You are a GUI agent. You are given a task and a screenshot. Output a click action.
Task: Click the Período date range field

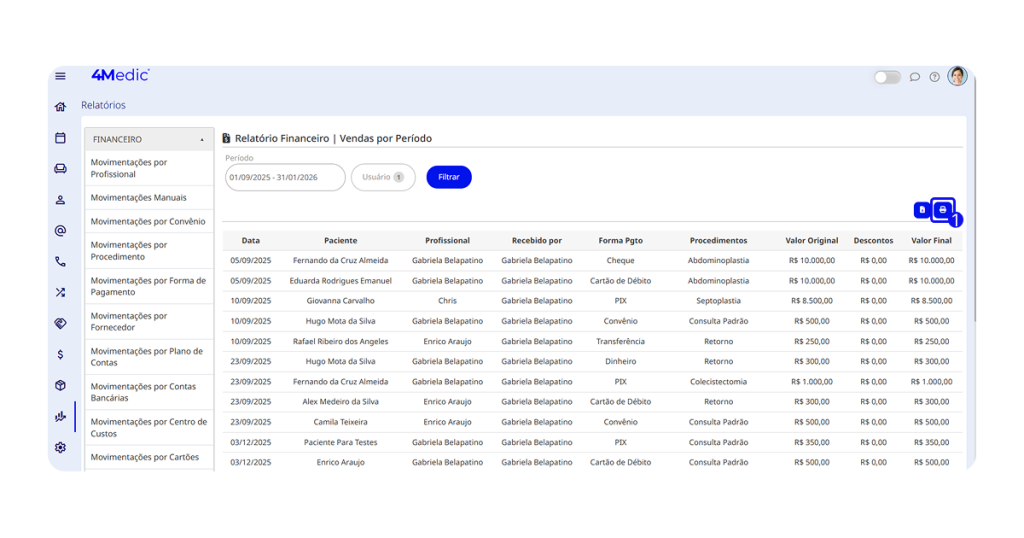click(285, 177)
